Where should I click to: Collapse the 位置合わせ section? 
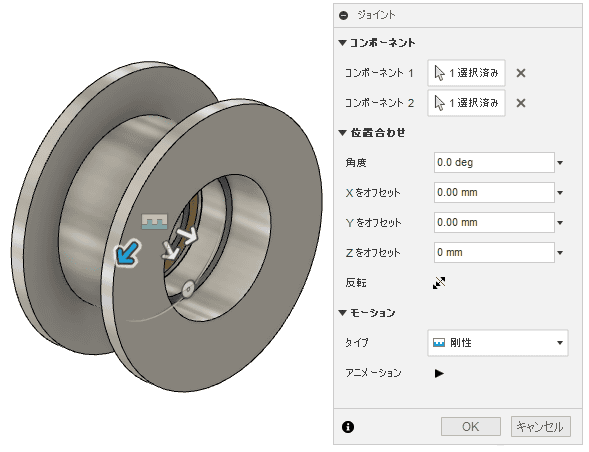pyautogui.click(x=342, y=133)
